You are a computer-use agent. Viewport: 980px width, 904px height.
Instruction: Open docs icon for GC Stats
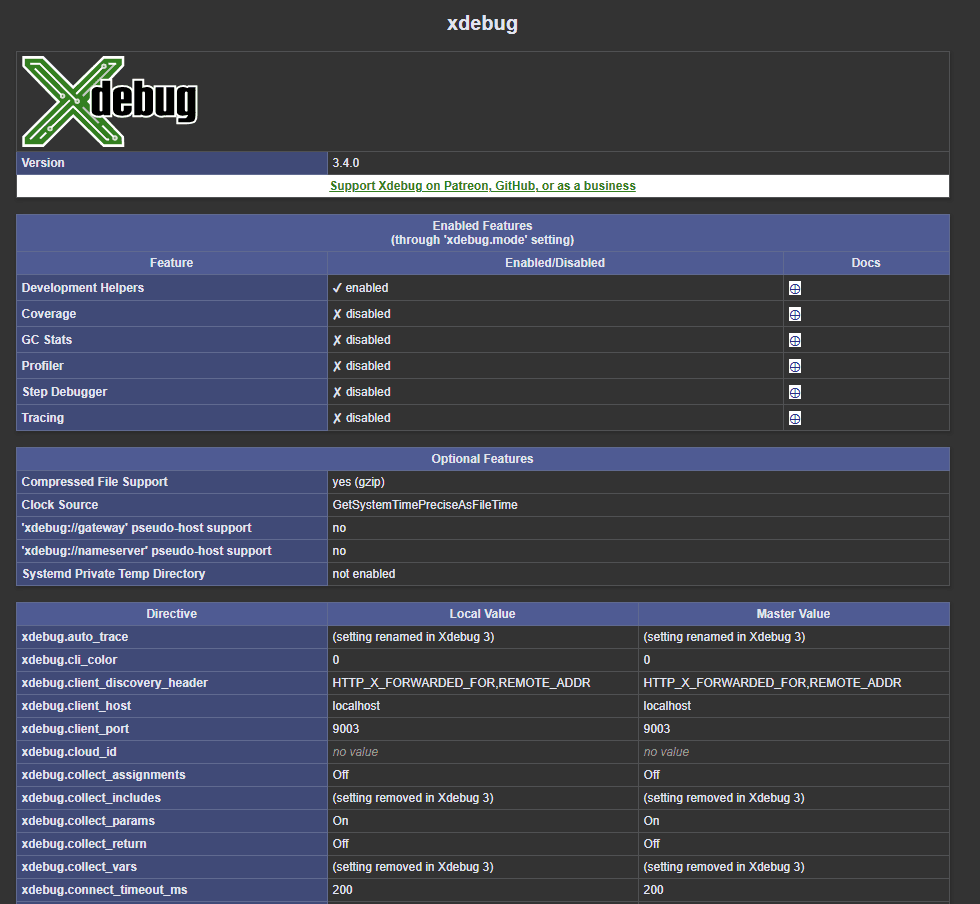tap(795, 340)
